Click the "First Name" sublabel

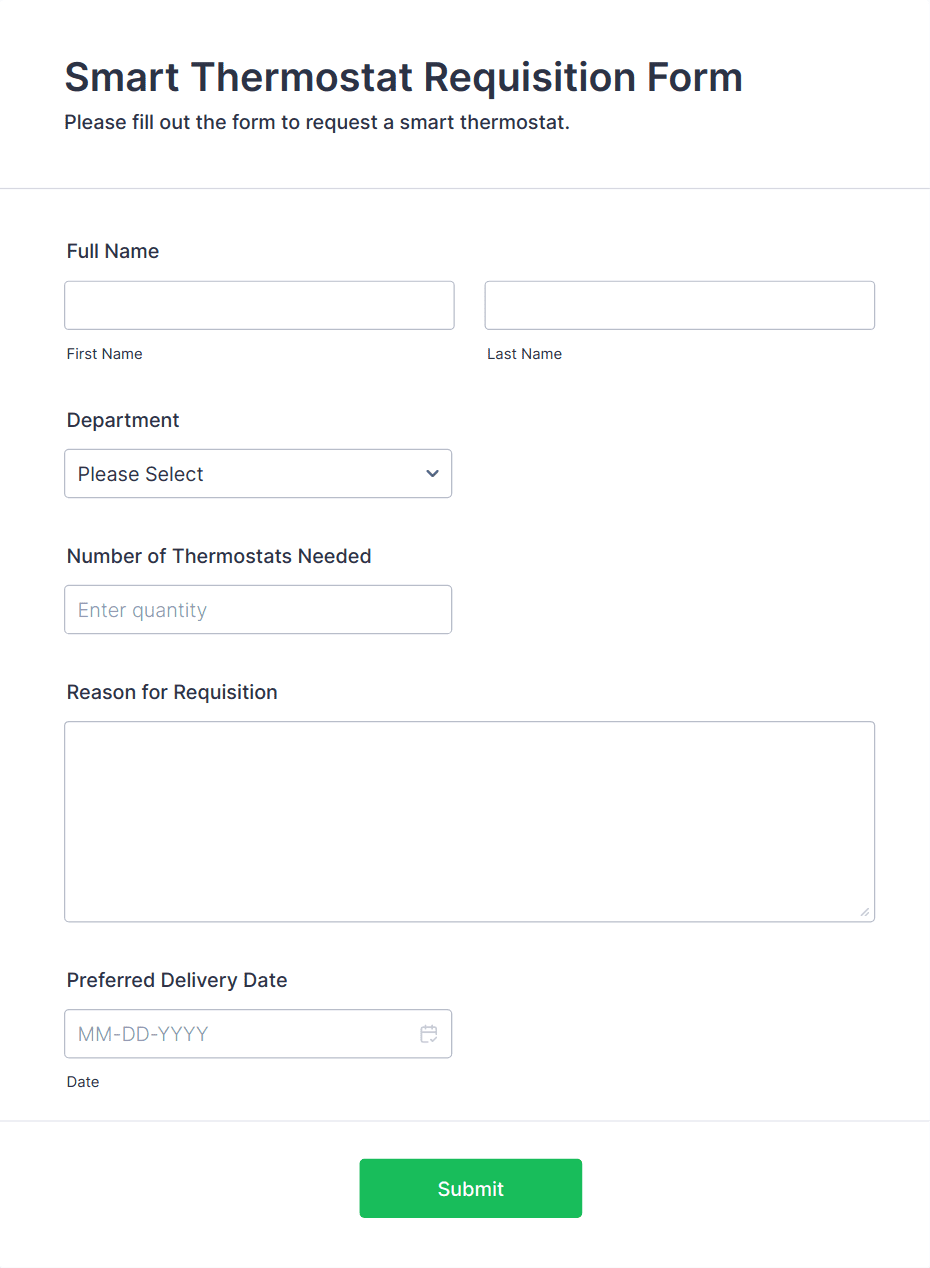click(105, 354)
